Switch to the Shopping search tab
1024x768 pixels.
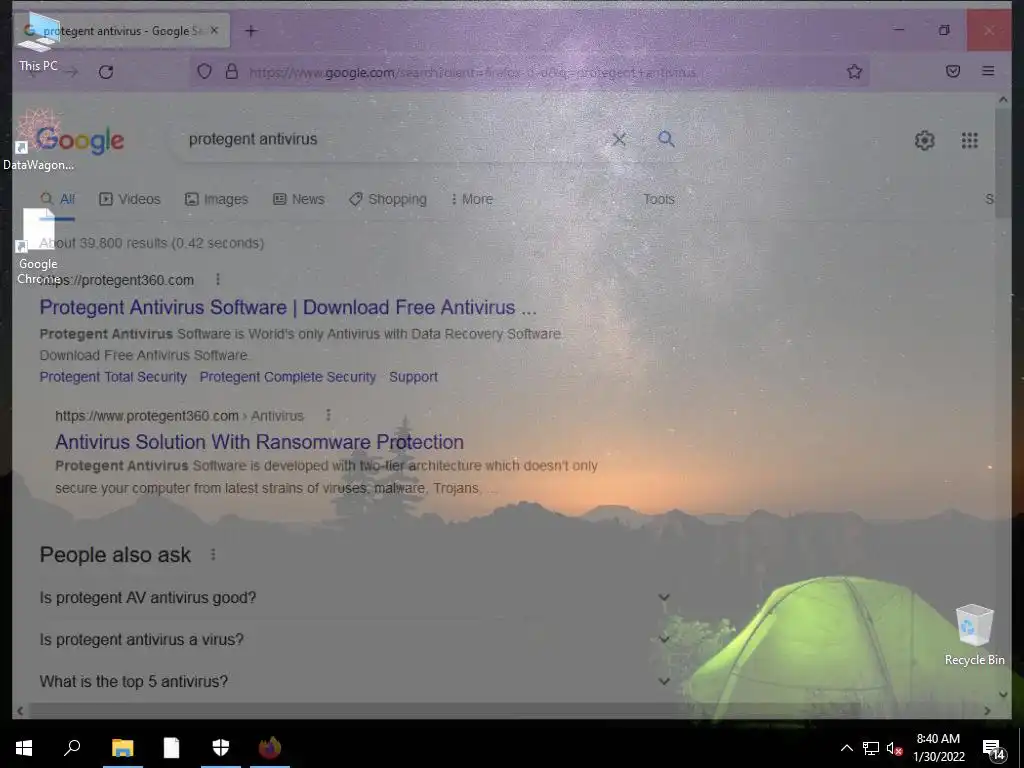(x=388, y=199)
